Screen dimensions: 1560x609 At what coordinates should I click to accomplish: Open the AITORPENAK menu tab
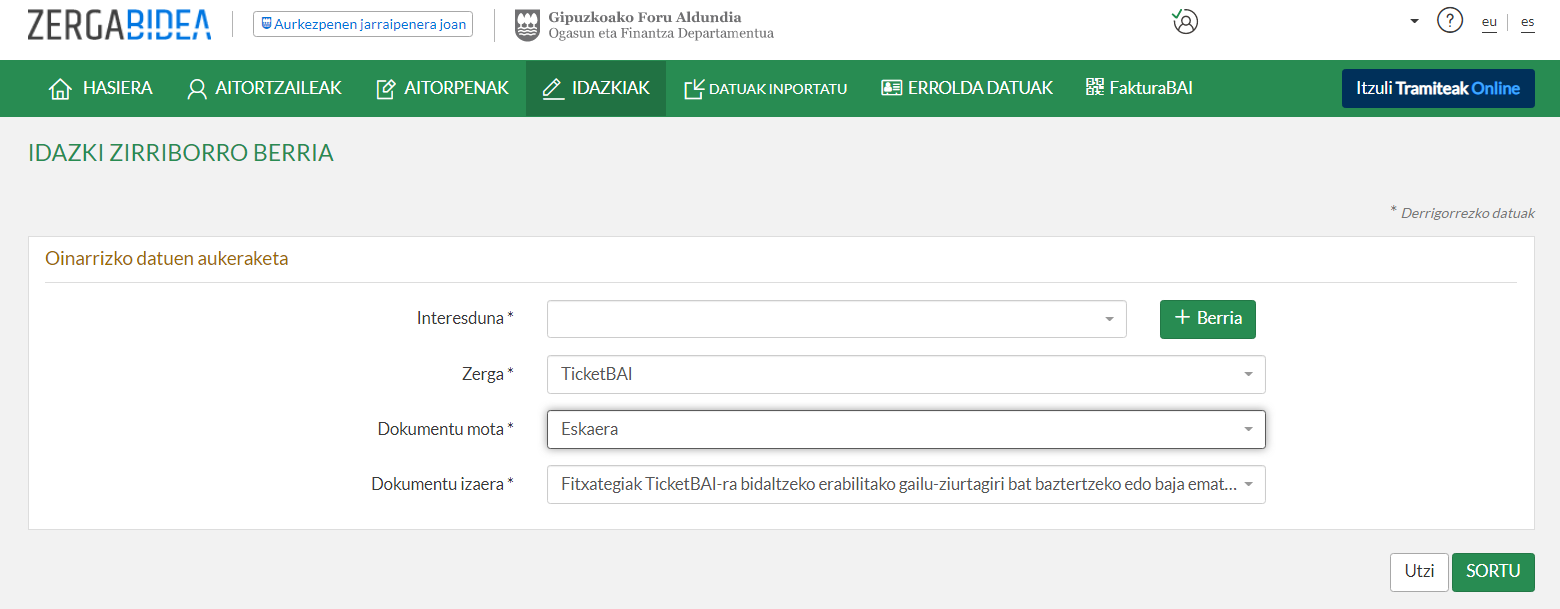(442, 89)
